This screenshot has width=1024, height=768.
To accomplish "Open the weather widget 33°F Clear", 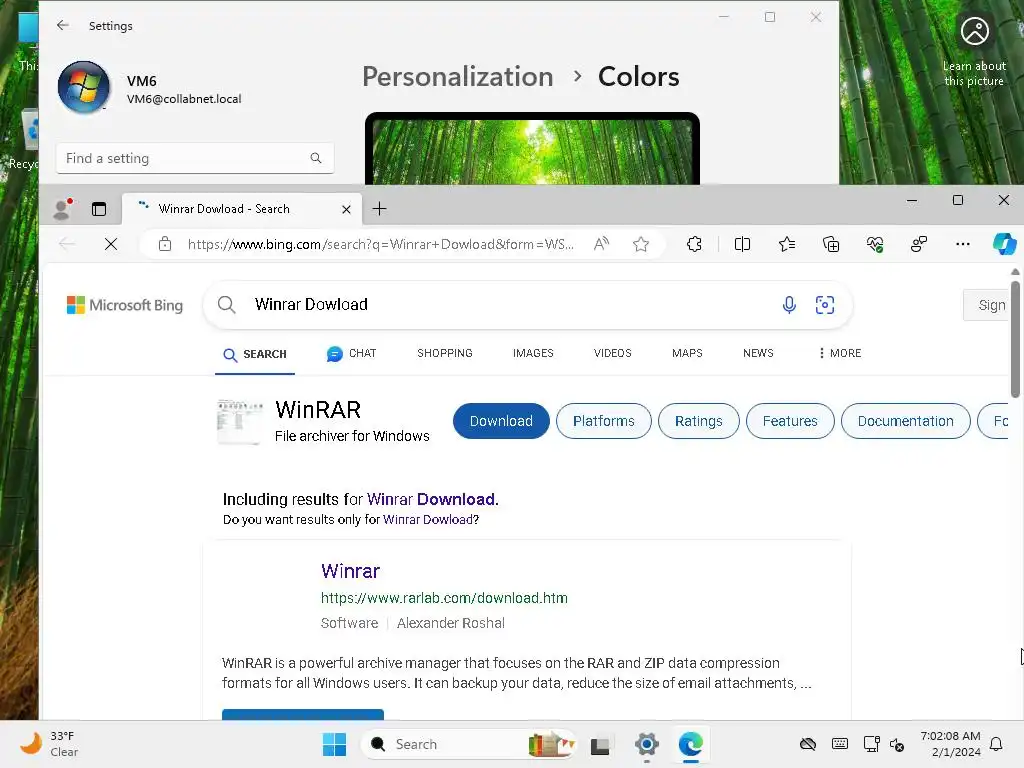I will pos(49,744).
